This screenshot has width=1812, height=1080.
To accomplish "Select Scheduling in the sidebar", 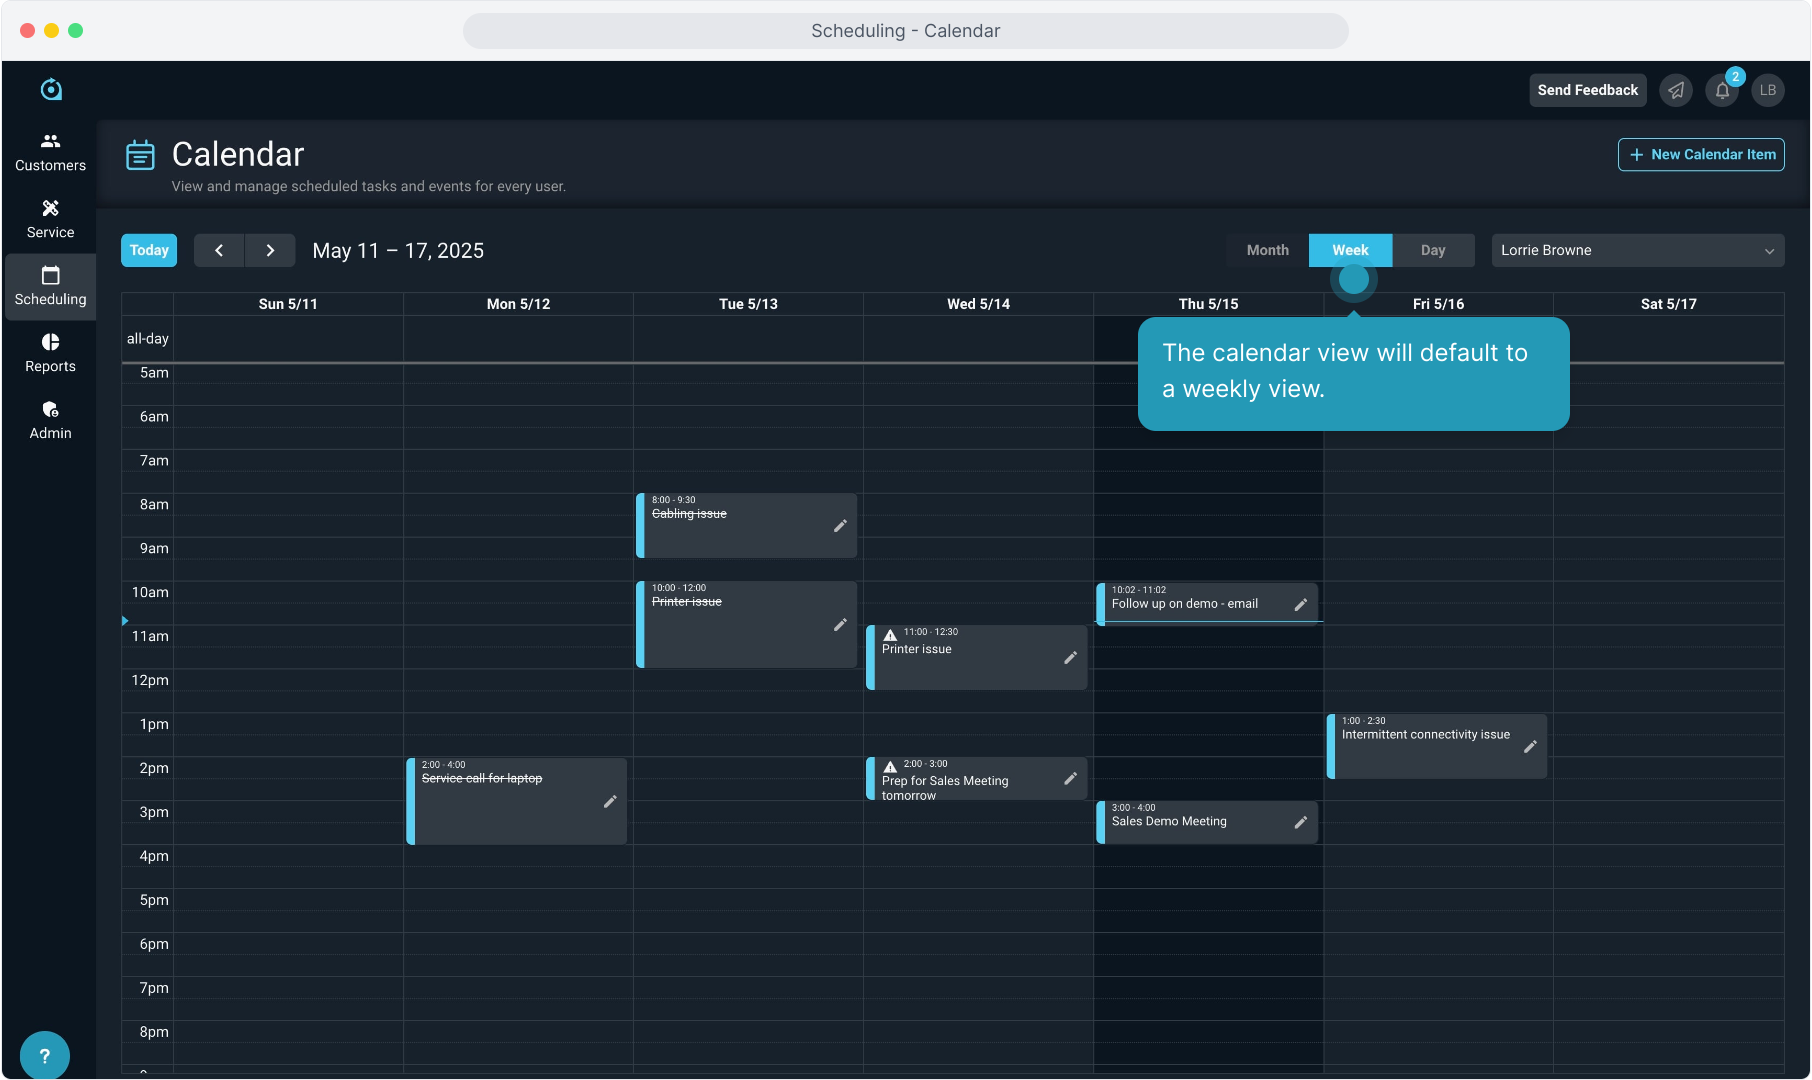I will (50, 286).
